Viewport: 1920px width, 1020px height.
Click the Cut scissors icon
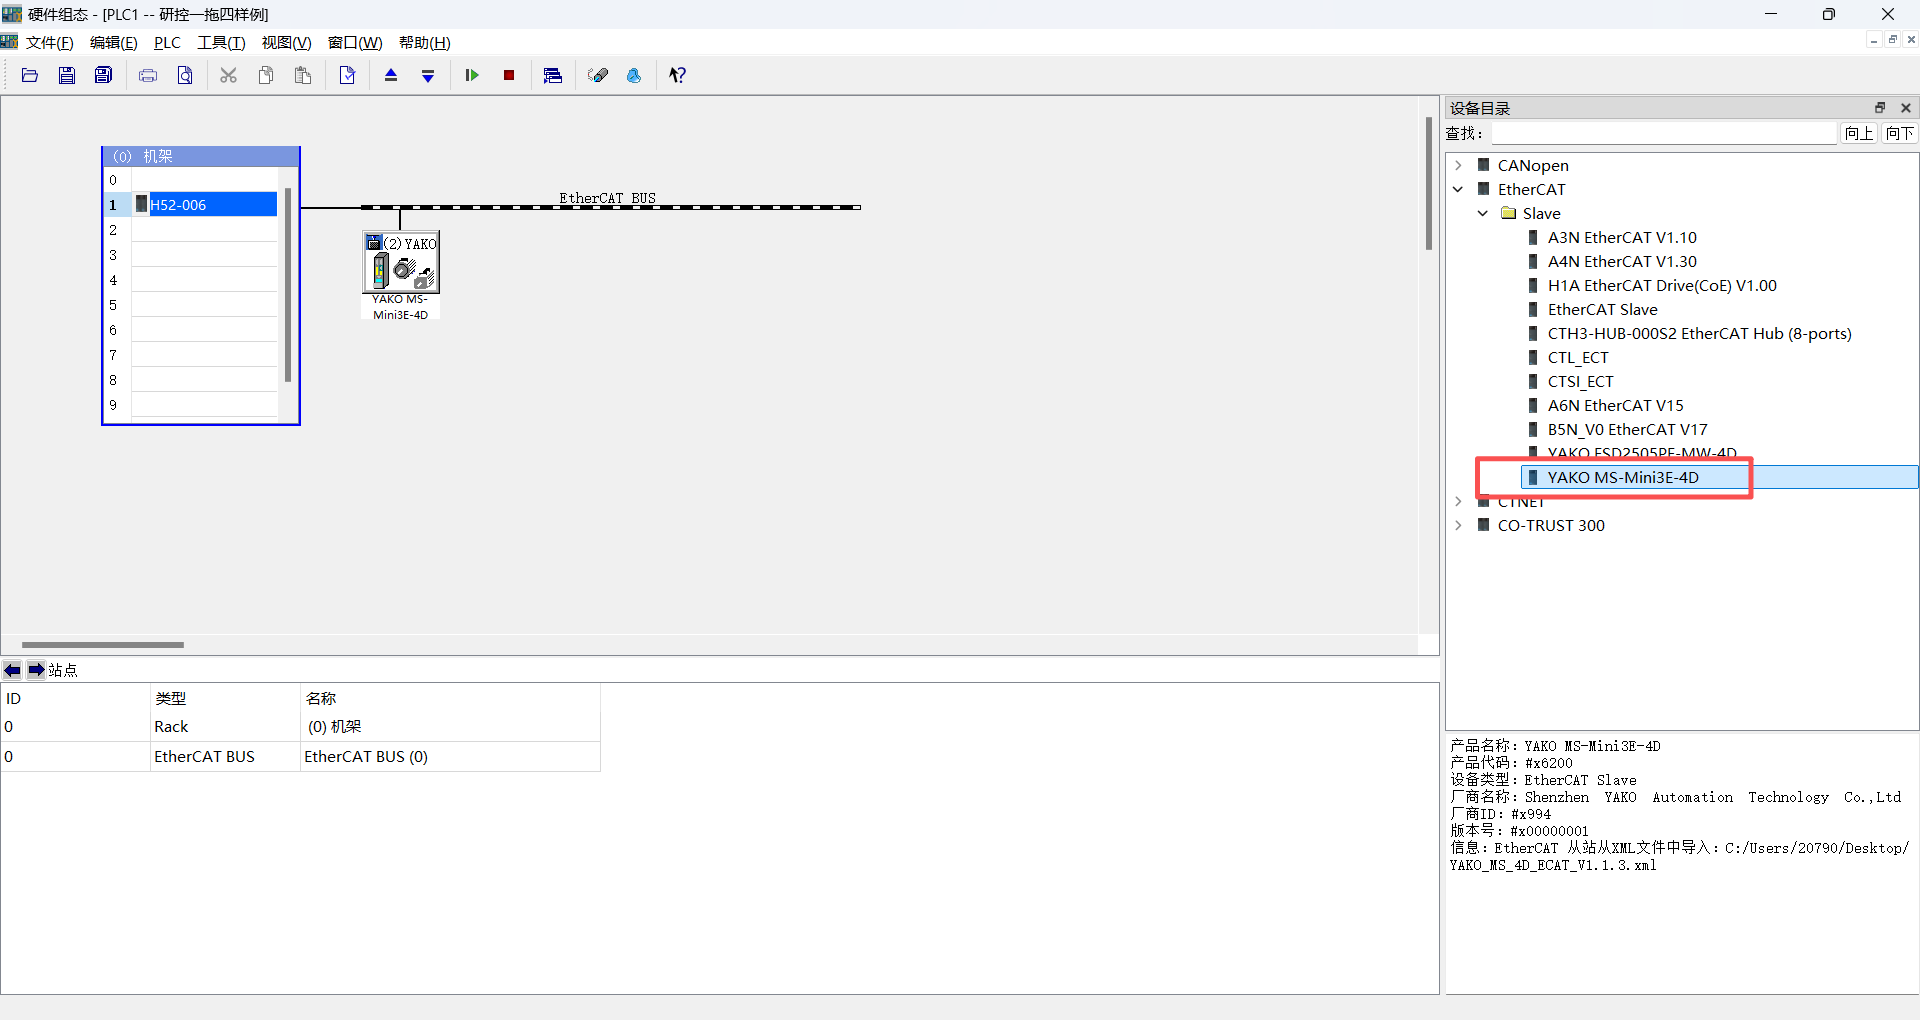(228, 75)
